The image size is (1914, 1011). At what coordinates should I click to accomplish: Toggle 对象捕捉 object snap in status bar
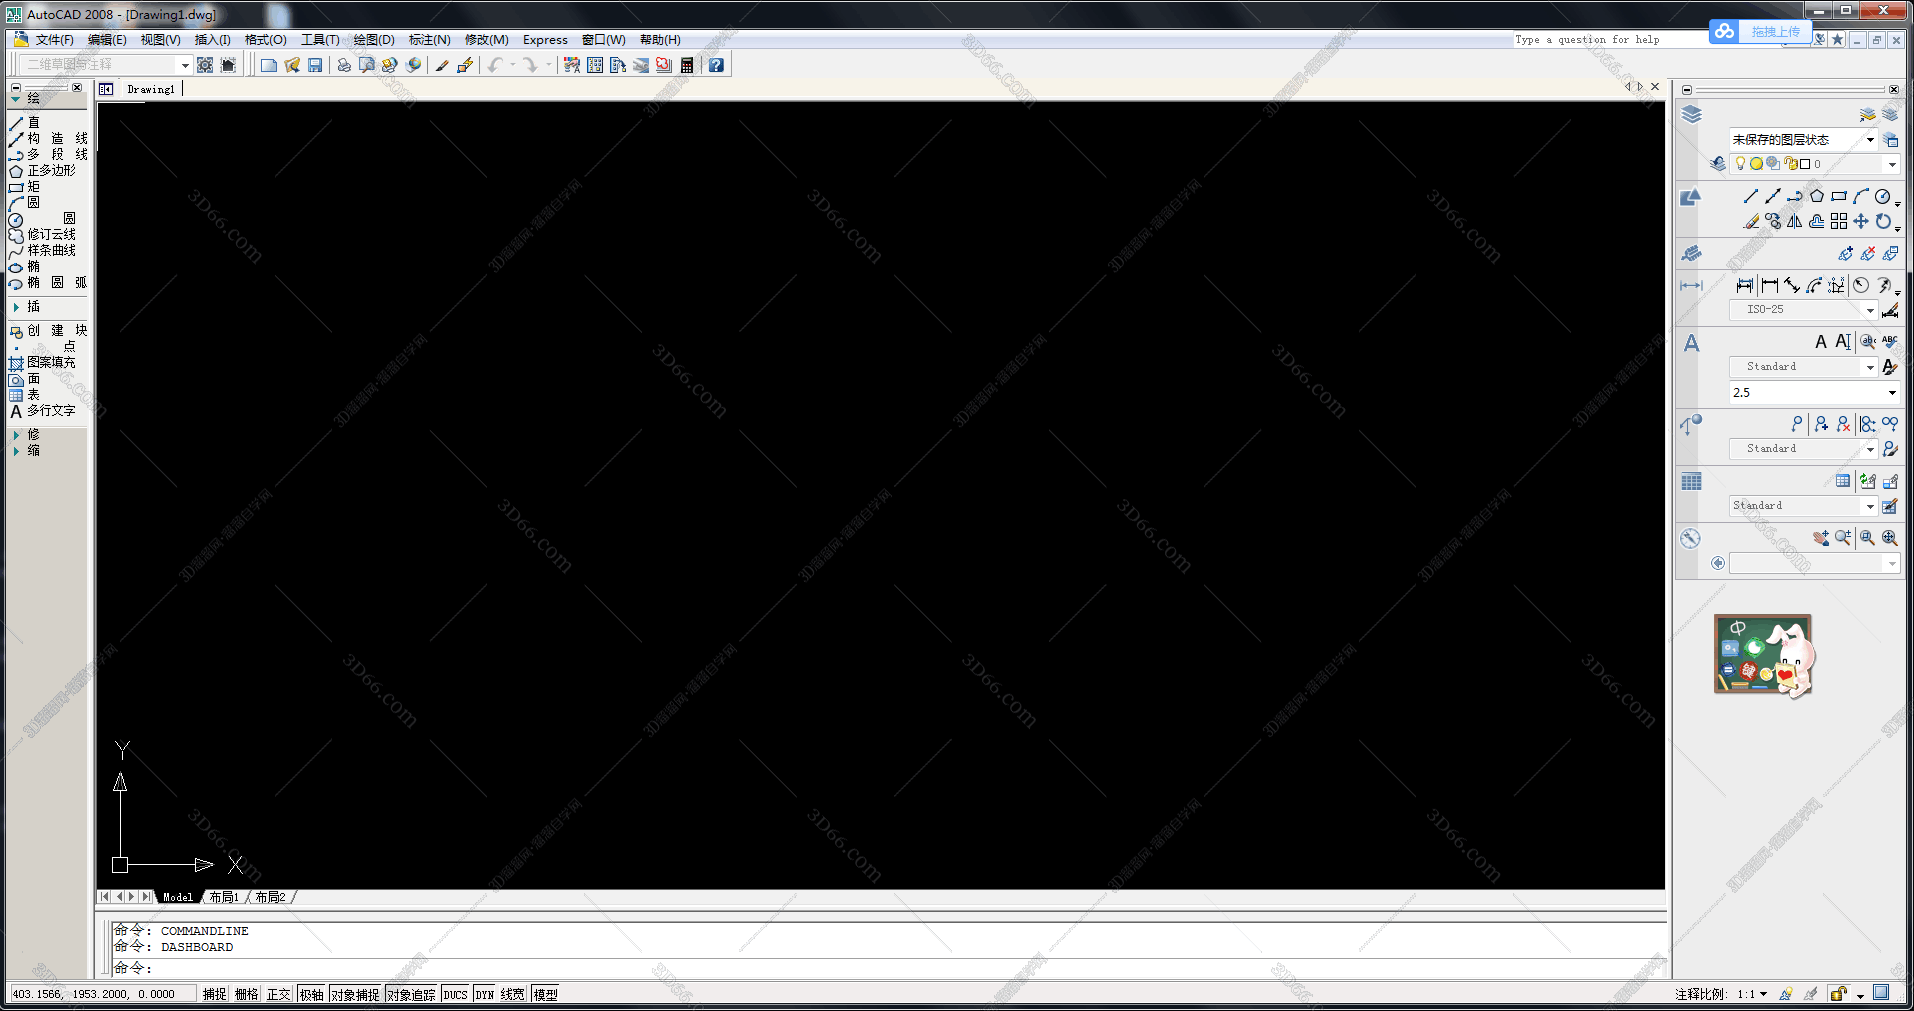click(355, 994)
